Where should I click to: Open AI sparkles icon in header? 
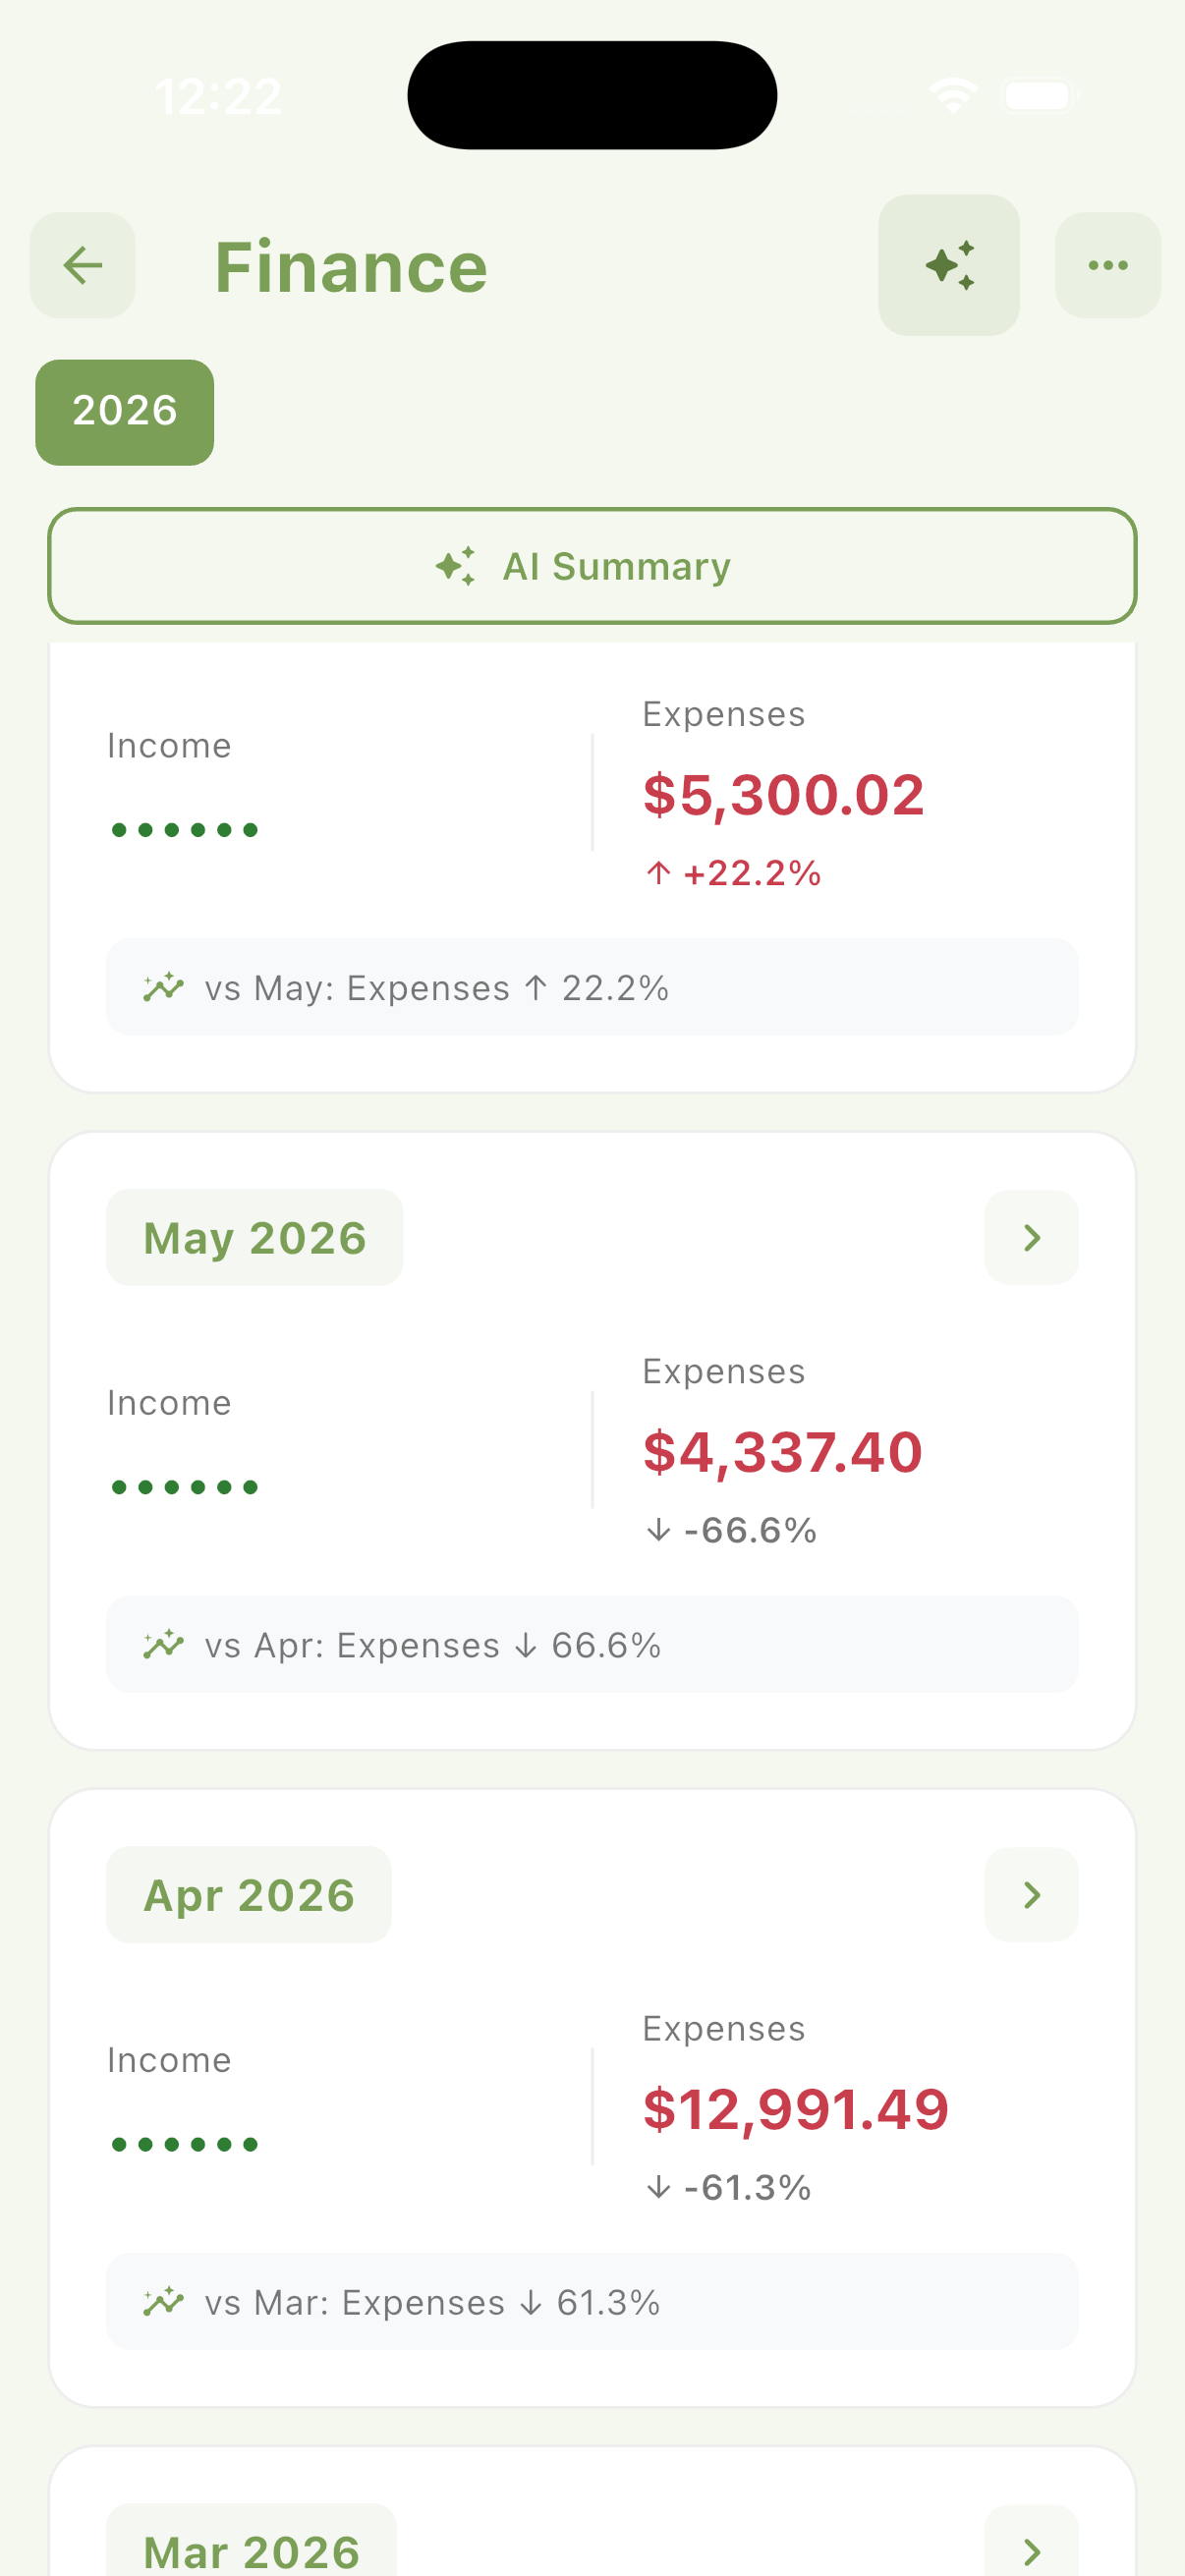[948, 265]
